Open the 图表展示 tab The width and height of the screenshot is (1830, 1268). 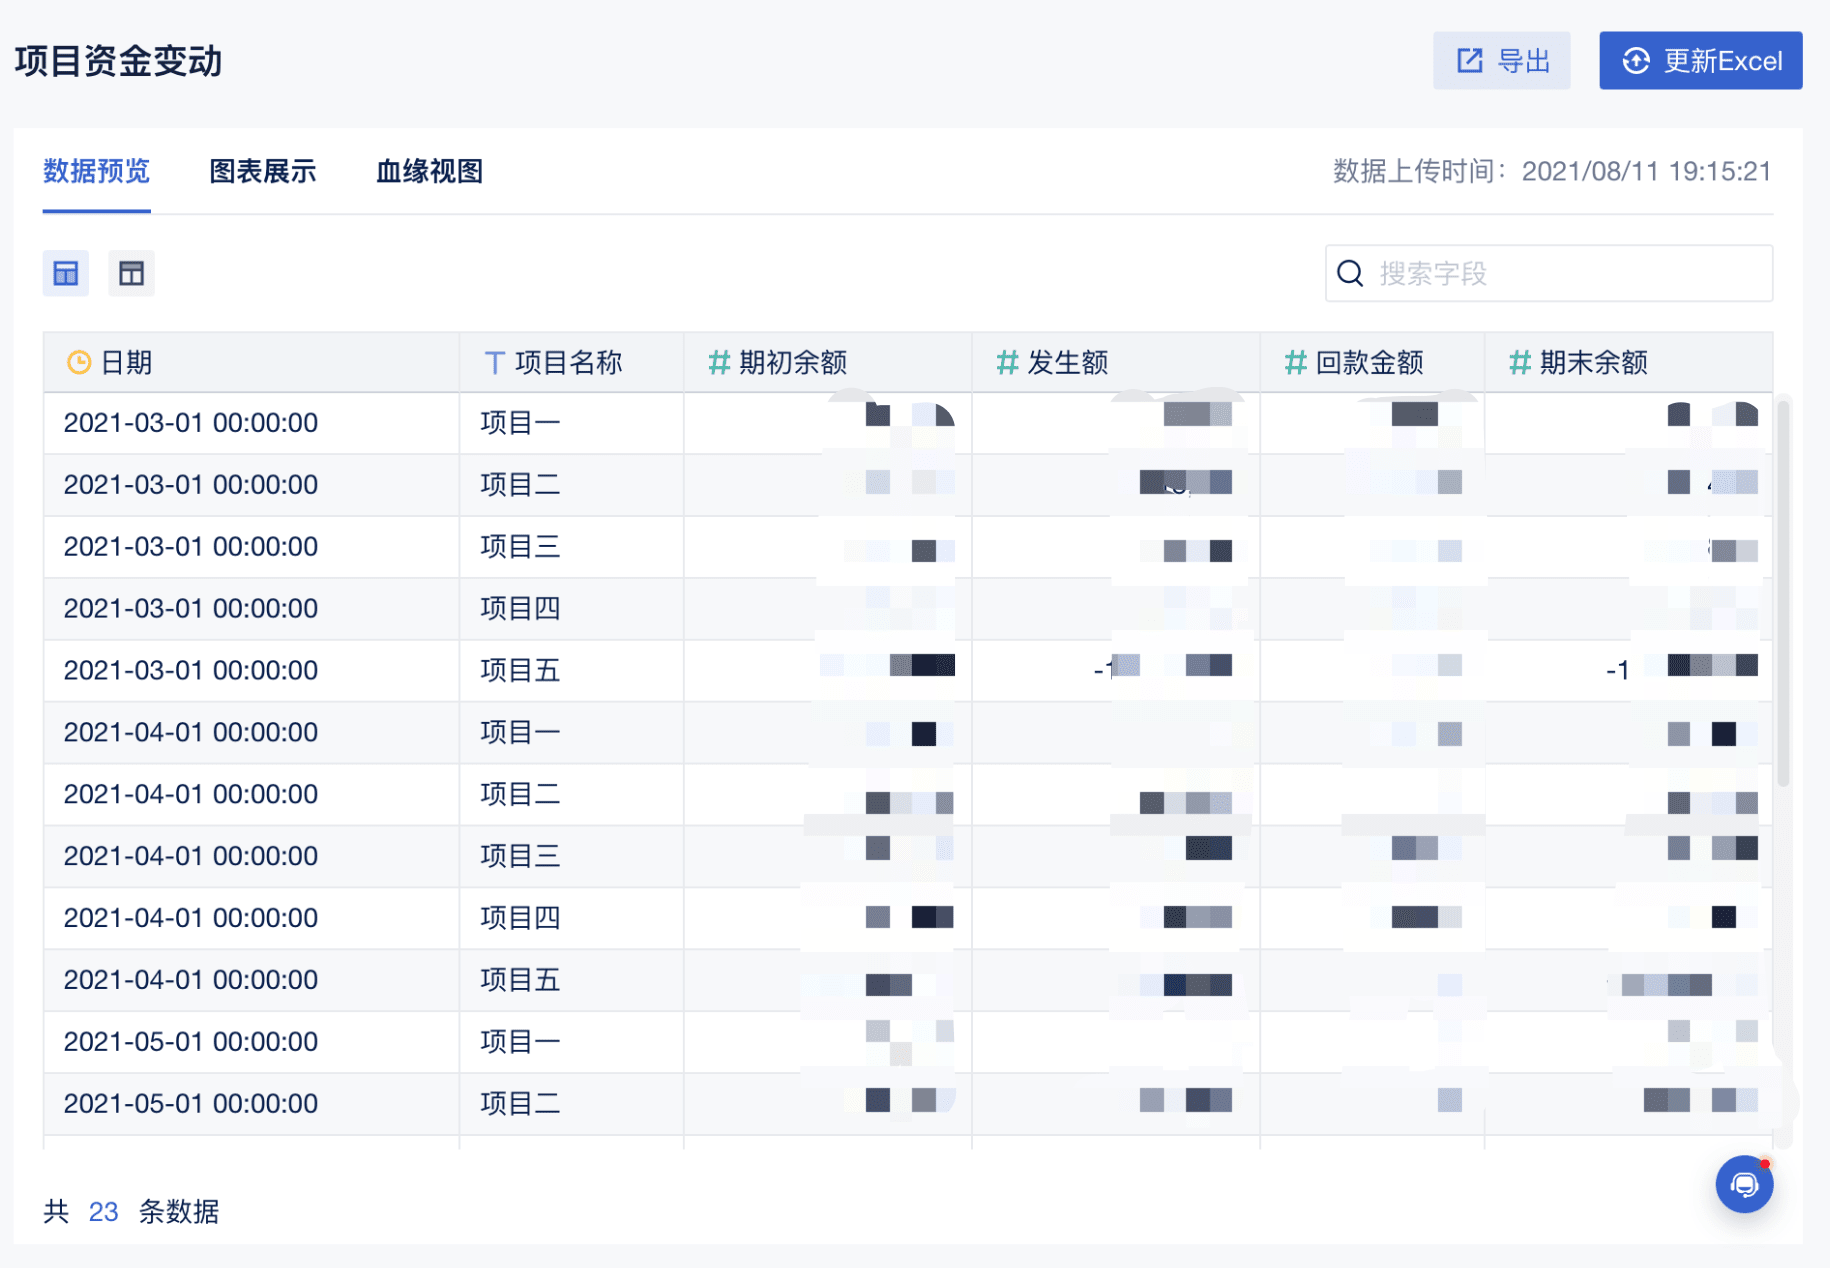(263, 171)
